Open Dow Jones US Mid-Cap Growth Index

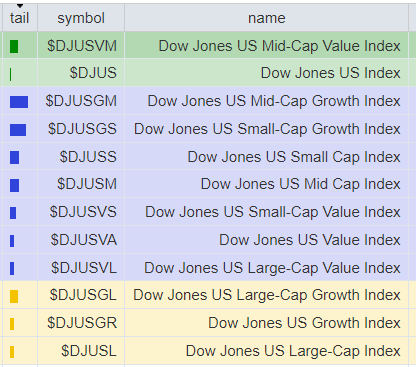pos(274,101)
